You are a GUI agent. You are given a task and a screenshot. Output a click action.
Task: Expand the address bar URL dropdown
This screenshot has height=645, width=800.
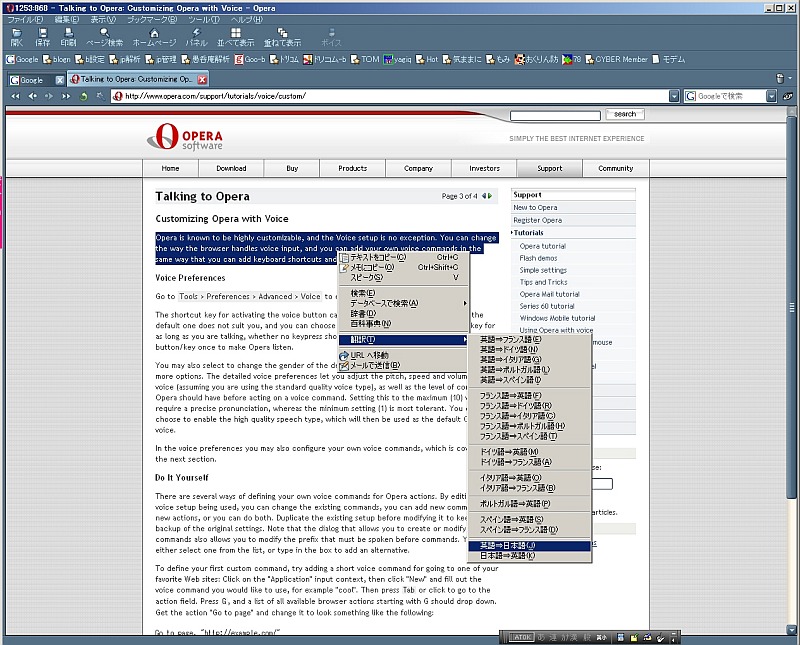click(x=674, y=96)
